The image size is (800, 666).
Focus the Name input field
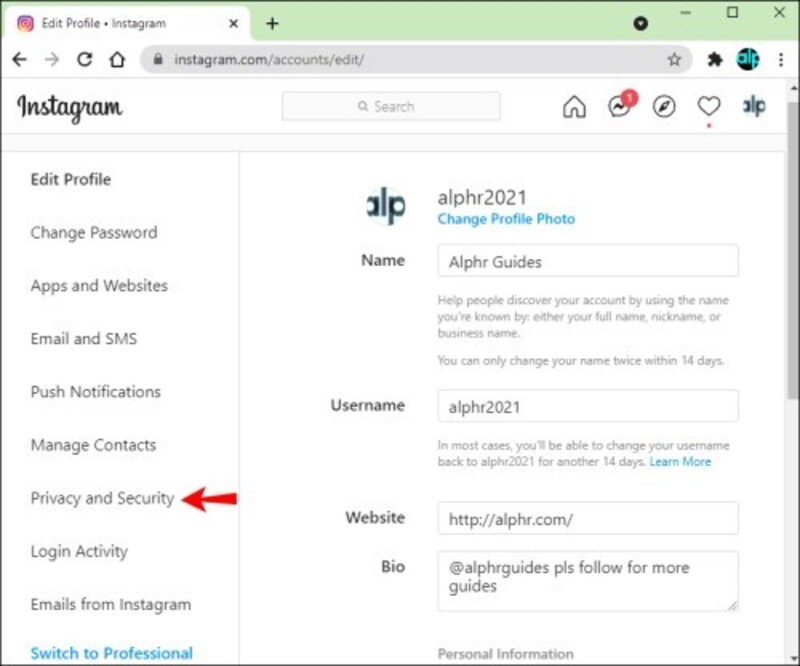click(x=588, y=261)
